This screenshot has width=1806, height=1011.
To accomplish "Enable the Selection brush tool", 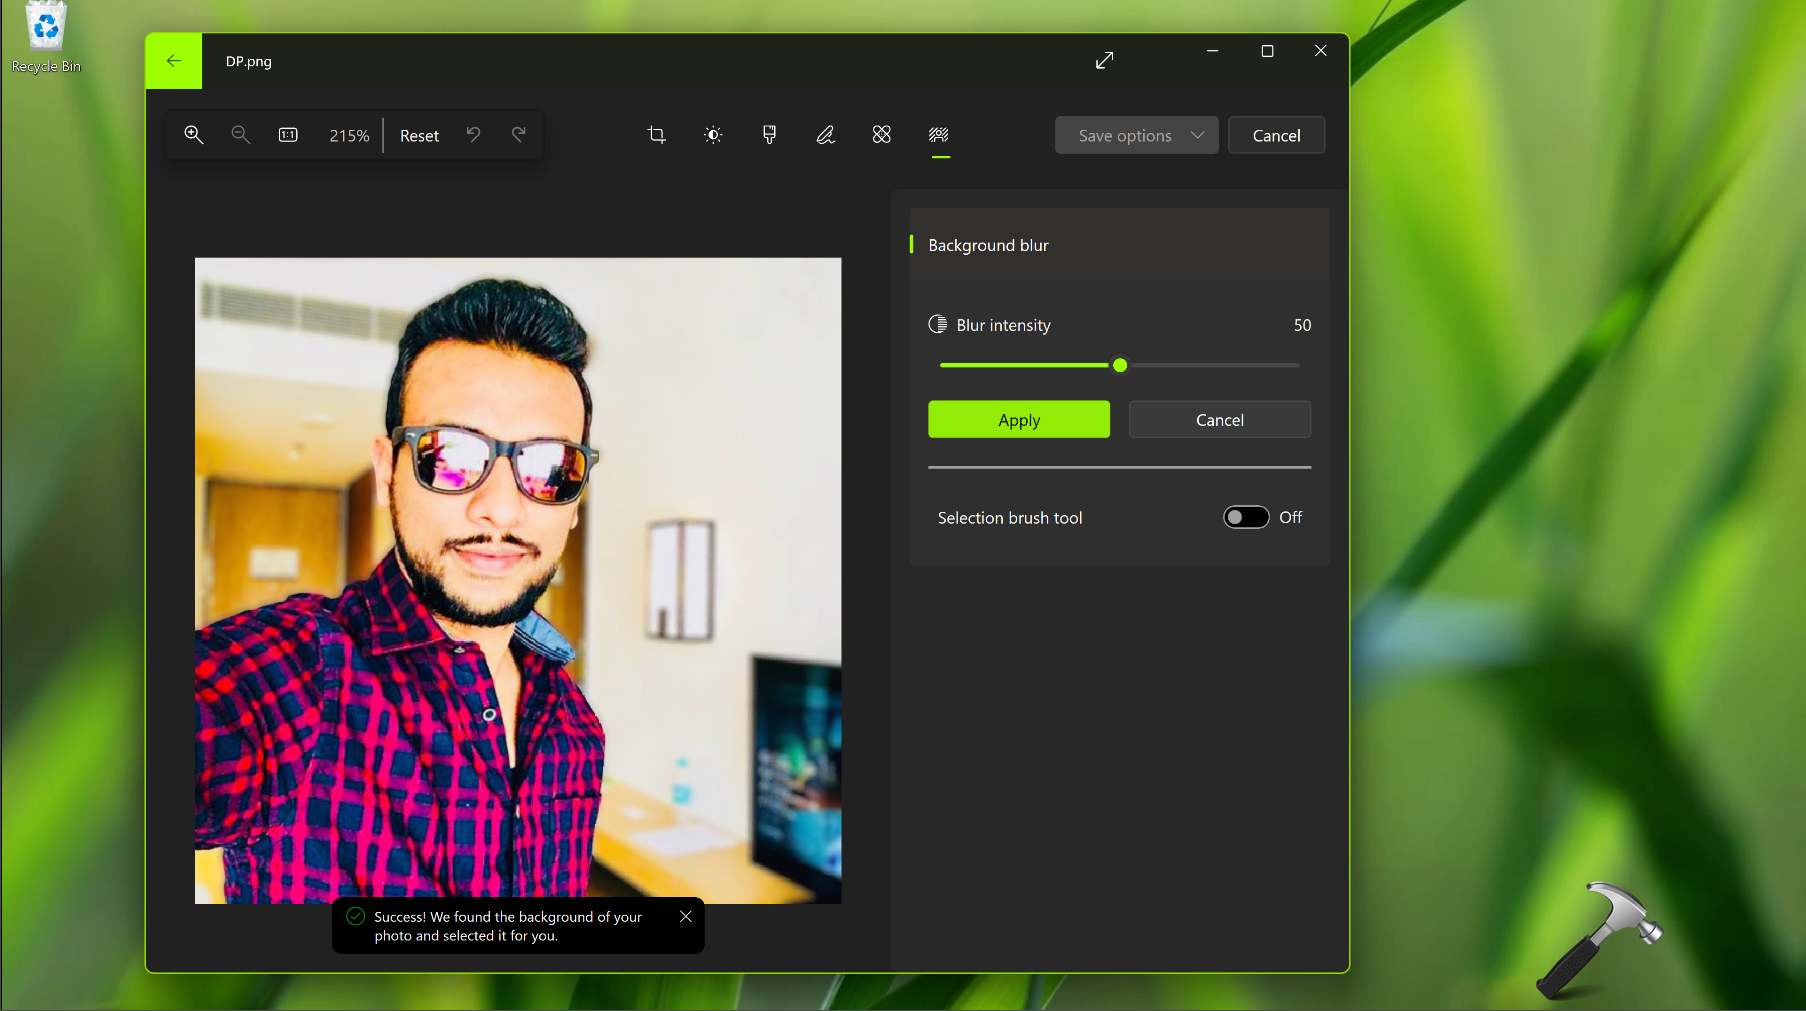I will [1245, 517].
